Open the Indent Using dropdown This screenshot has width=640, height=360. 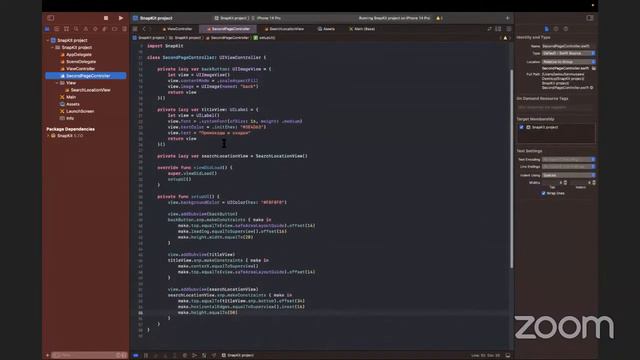click(569, 176)
